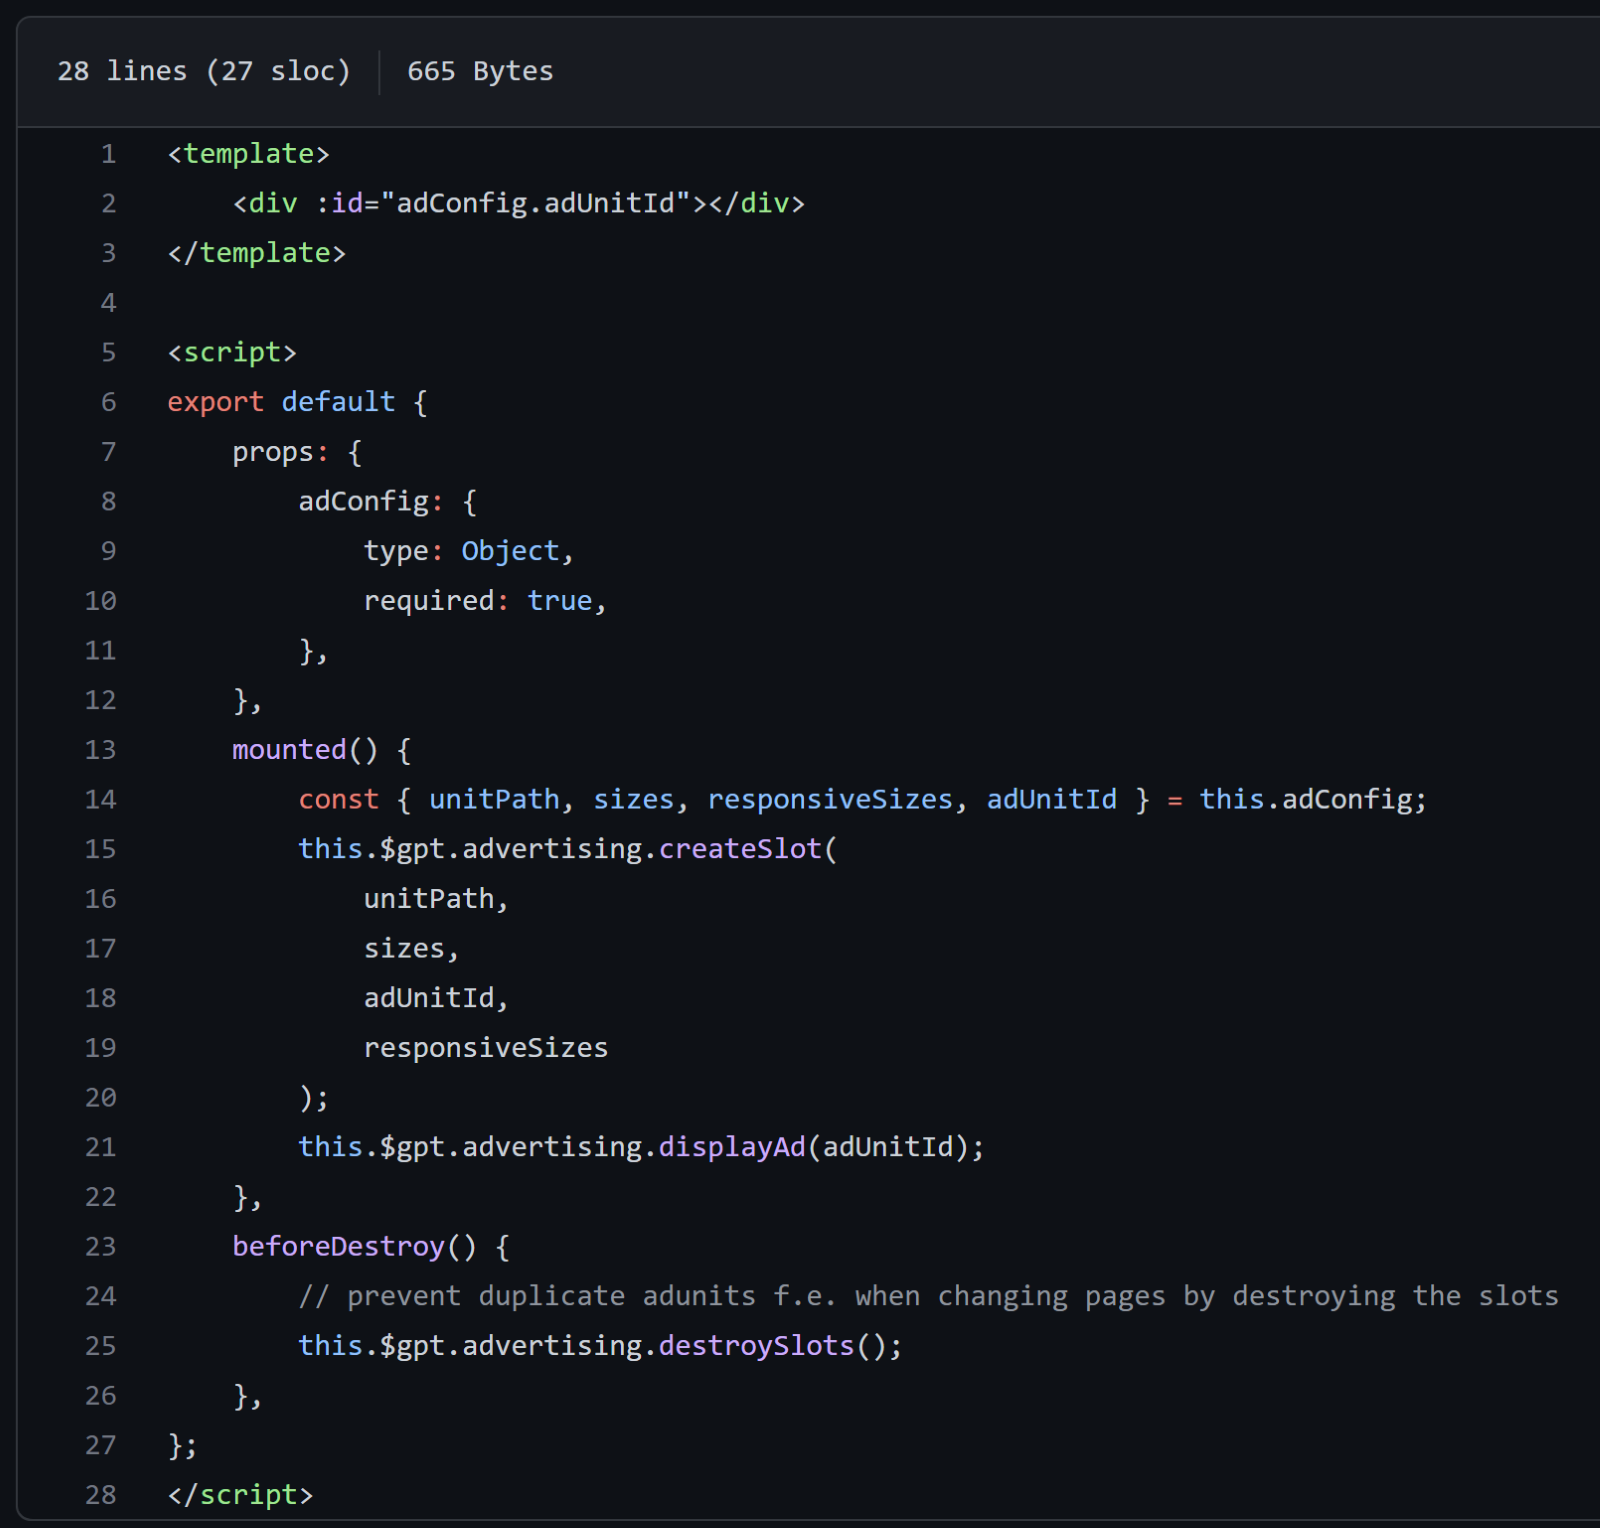Click line number 13 beside mounted()
The height and width of the screenshot is (1528, 1600).
(x=101, y=750)
